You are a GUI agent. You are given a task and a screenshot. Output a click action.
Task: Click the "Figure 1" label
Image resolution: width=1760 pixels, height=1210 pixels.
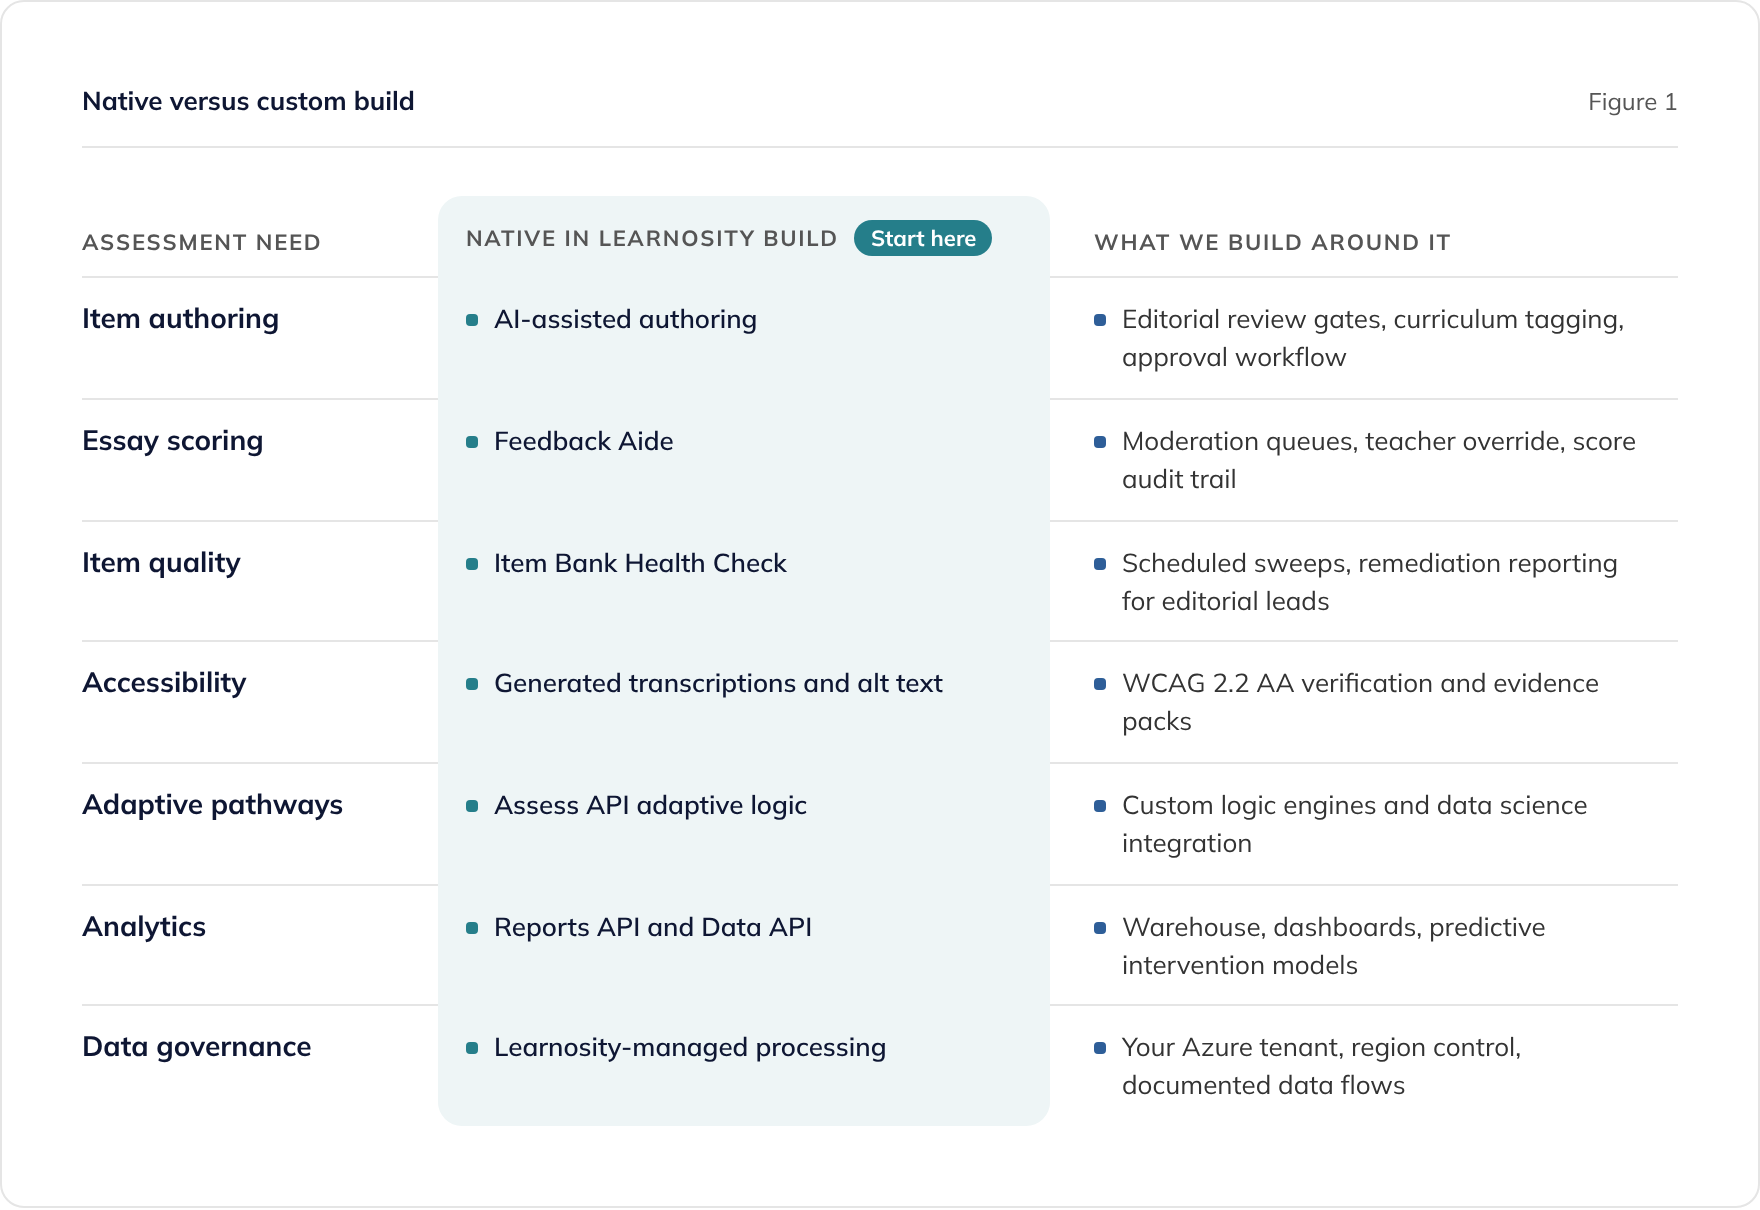[x=1632, y=102]
